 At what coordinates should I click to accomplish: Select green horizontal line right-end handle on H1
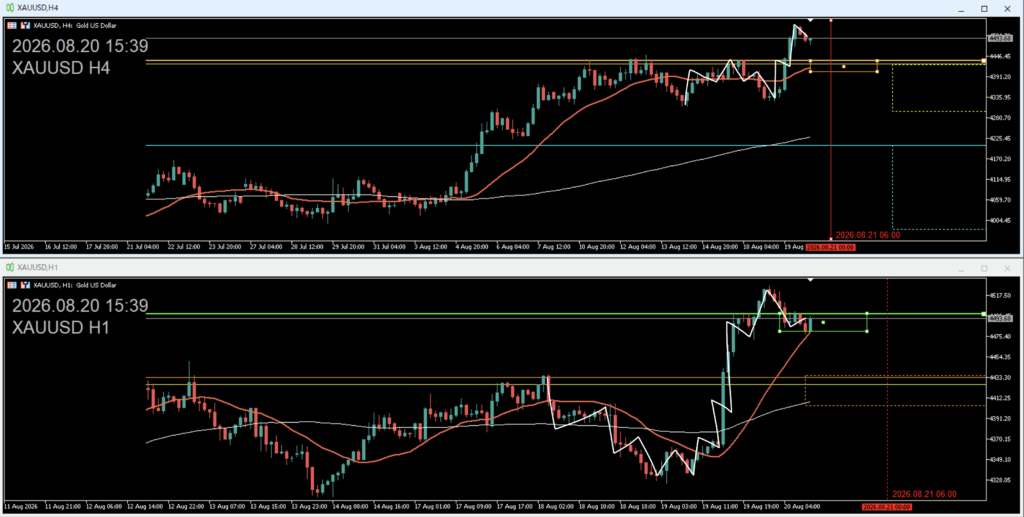click(984, 314)
